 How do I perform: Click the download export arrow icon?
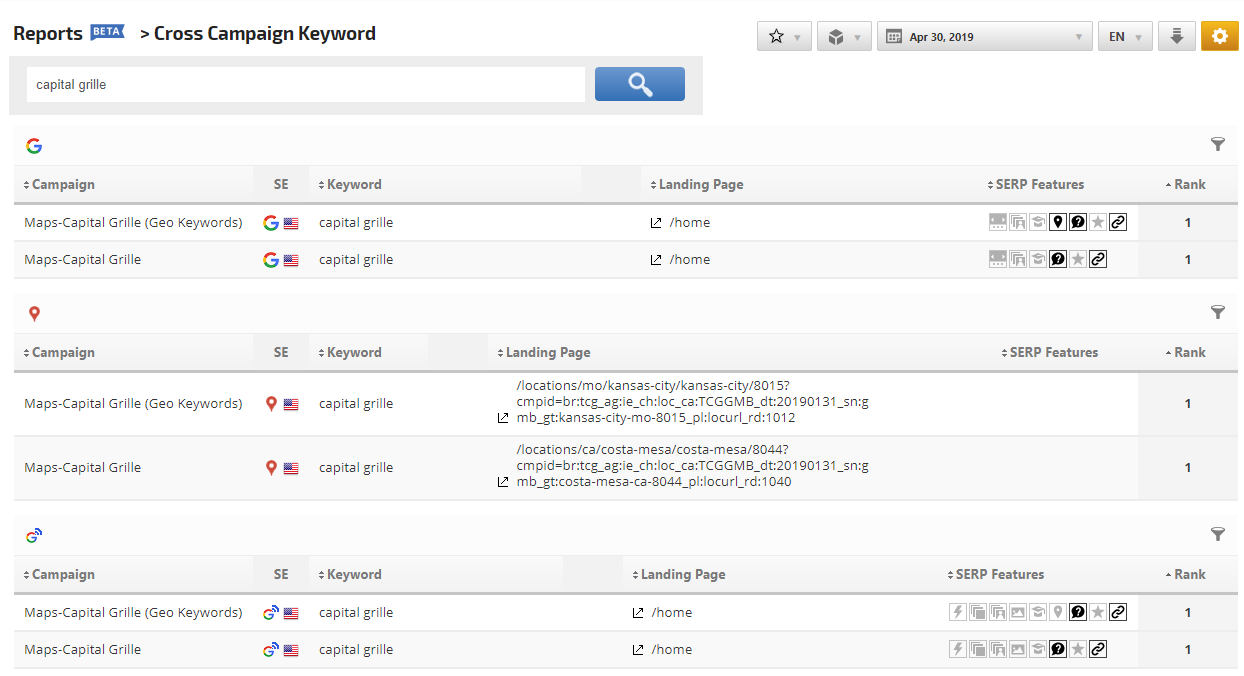pyautogui.click(x=1177, y=37)
